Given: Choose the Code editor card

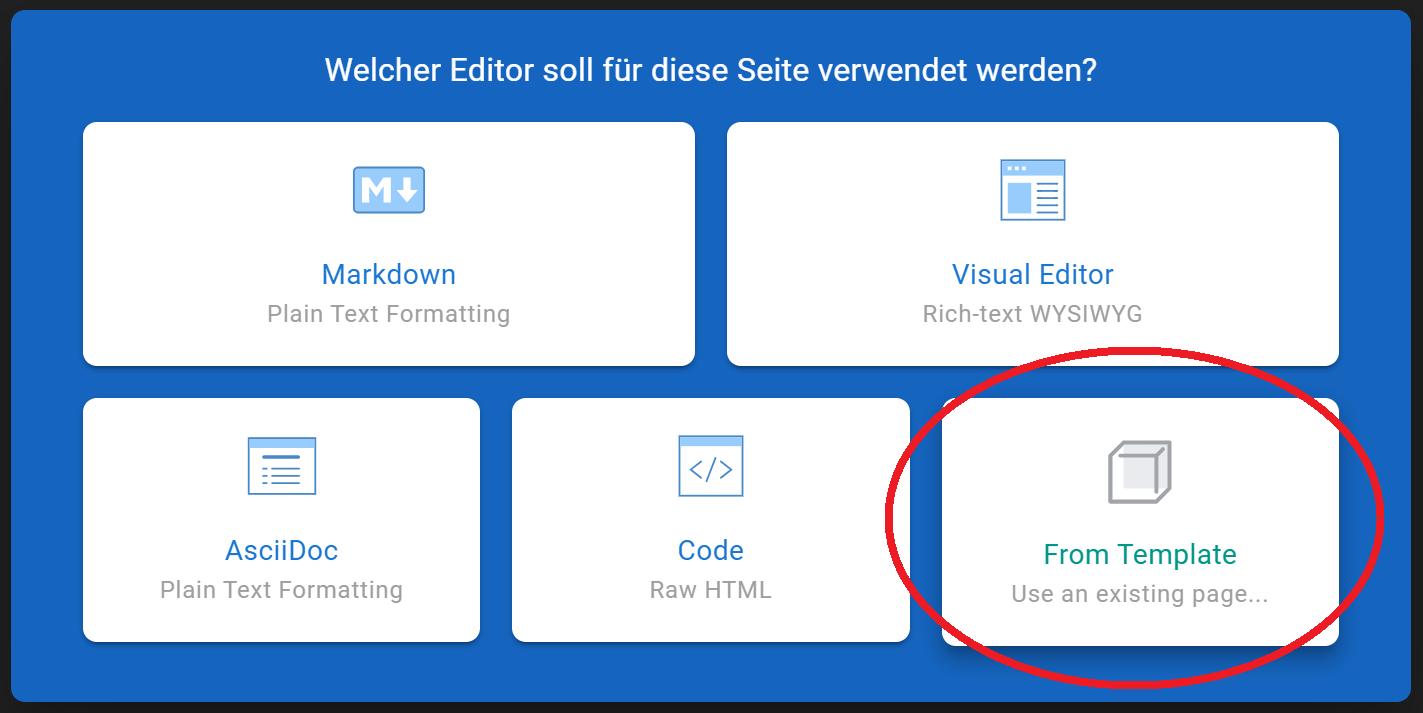Looking at the screenshot, I should click(x=710, y=518).
